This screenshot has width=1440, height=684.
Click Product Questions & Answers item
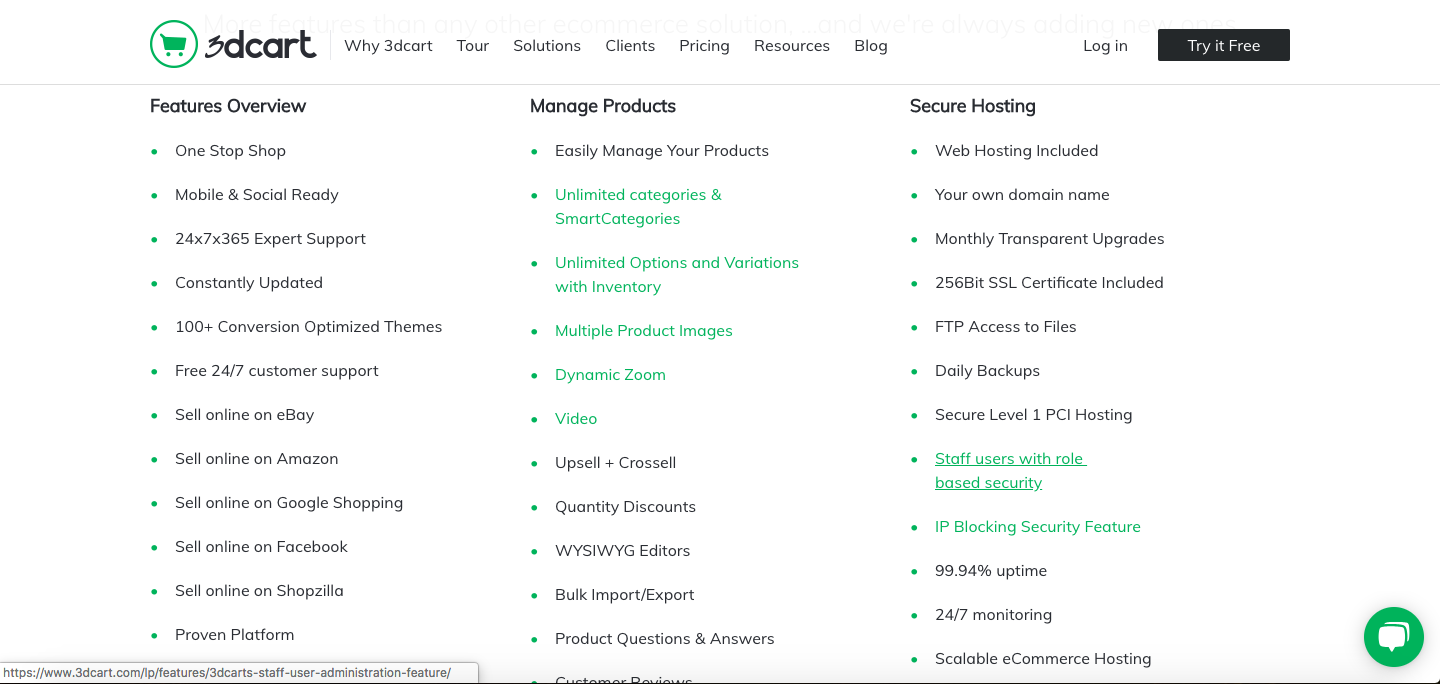(665, 639)
